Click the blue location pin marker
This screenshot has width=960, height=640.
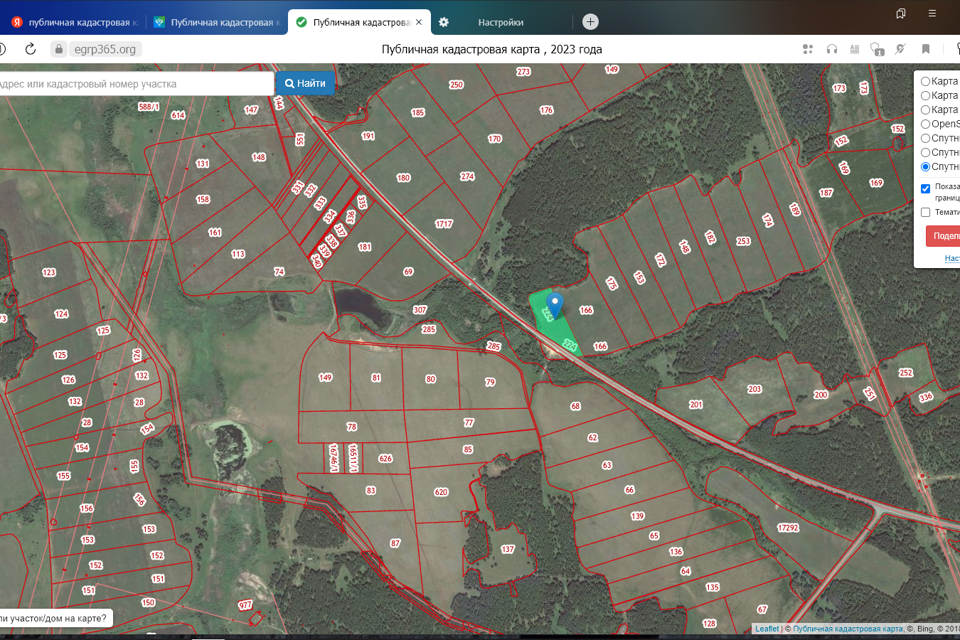point(555,303)
